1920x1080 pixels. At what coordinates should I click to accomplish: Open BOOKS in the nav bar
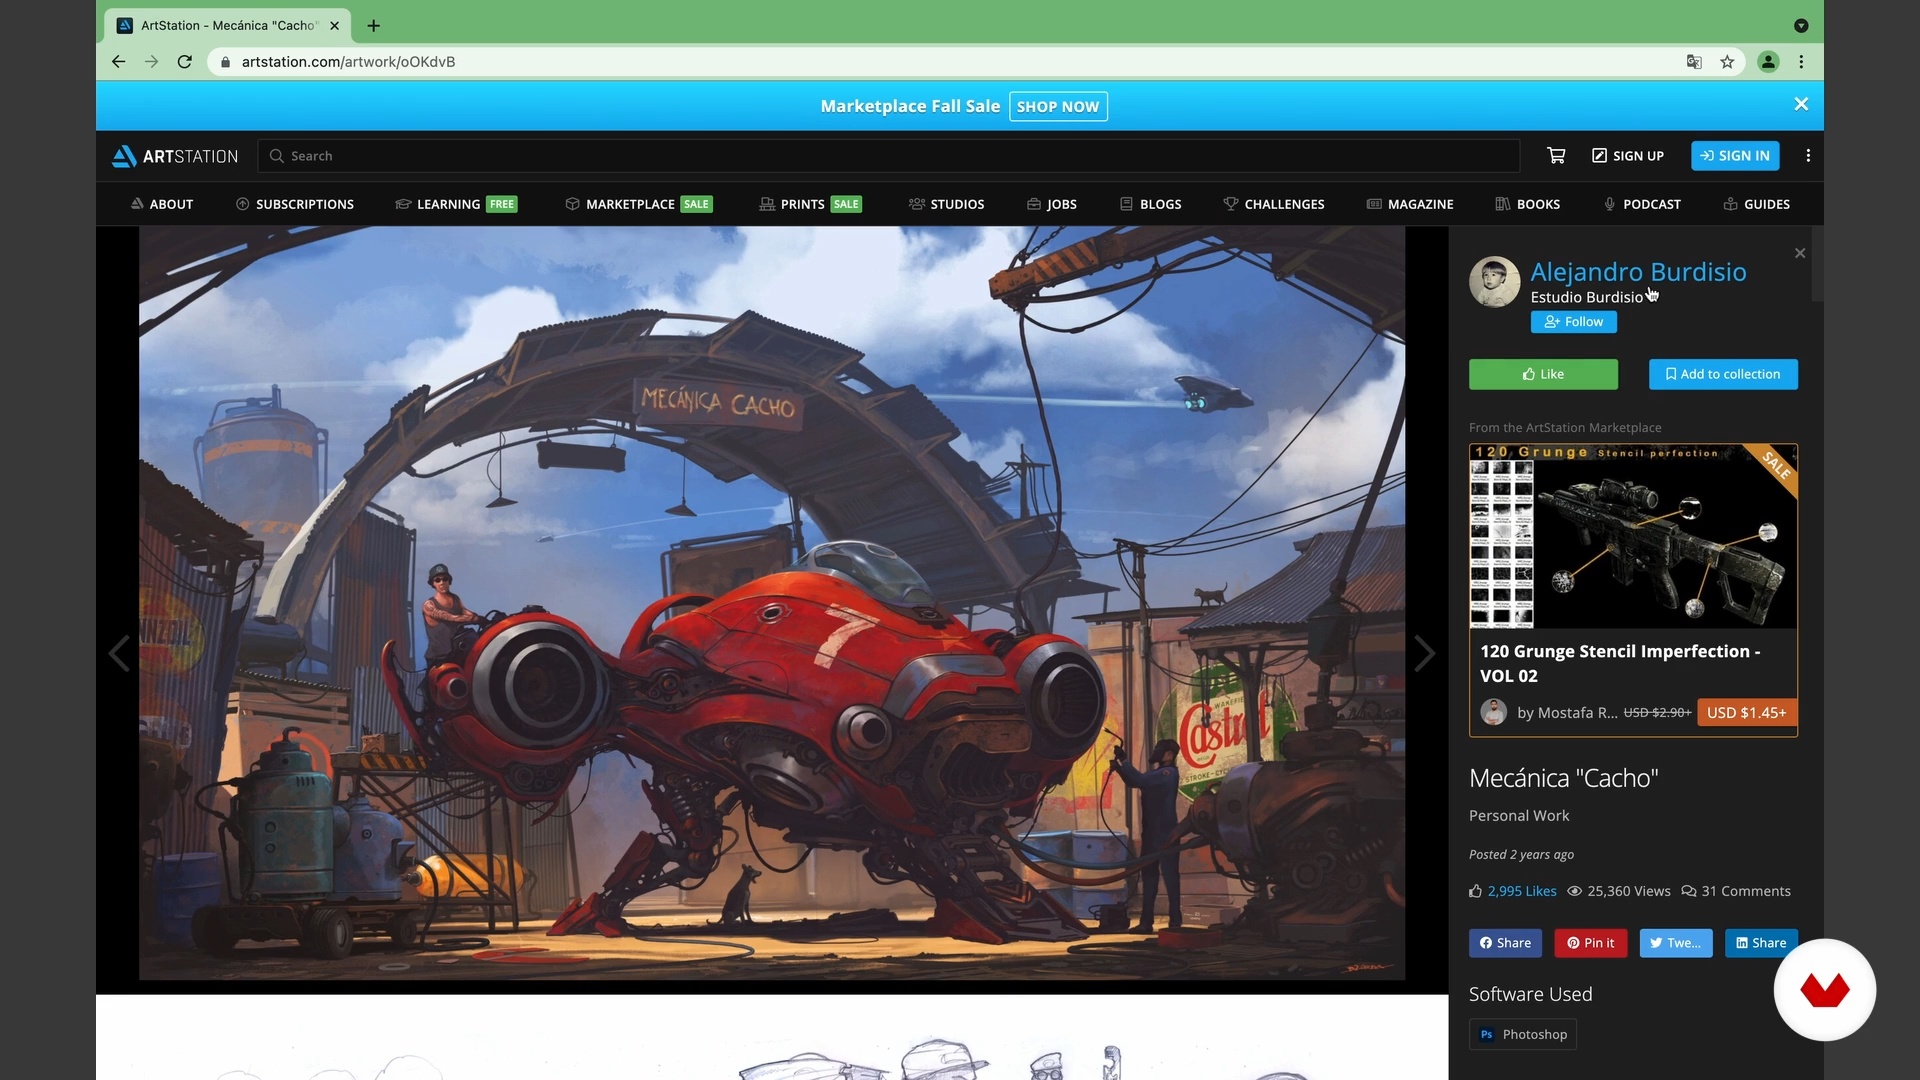1527,204
